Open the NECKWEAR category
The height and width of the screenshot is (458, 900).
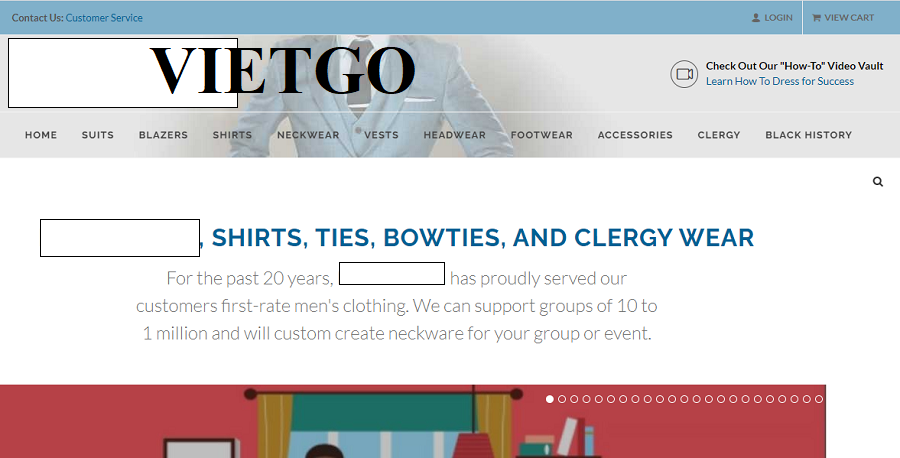click(x=308, y=135)
